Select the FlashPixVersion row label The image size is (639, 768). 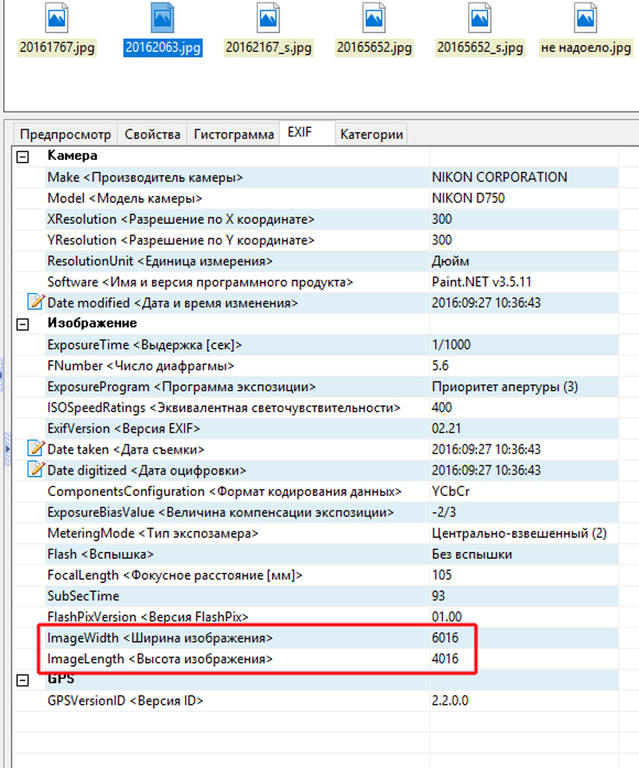click(148, 617)
